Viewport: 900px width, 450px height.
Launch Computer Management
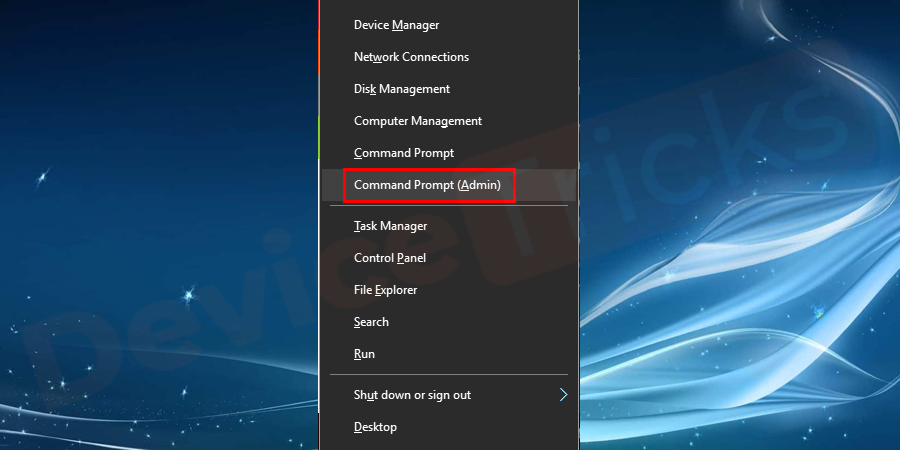[x=418, y=121]
